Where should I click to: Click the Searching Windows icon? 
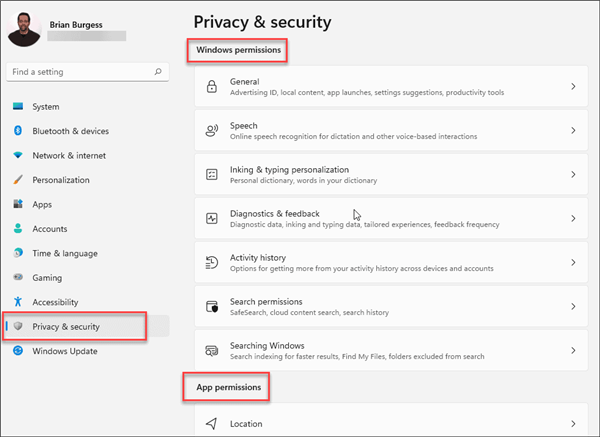point(211,350)
